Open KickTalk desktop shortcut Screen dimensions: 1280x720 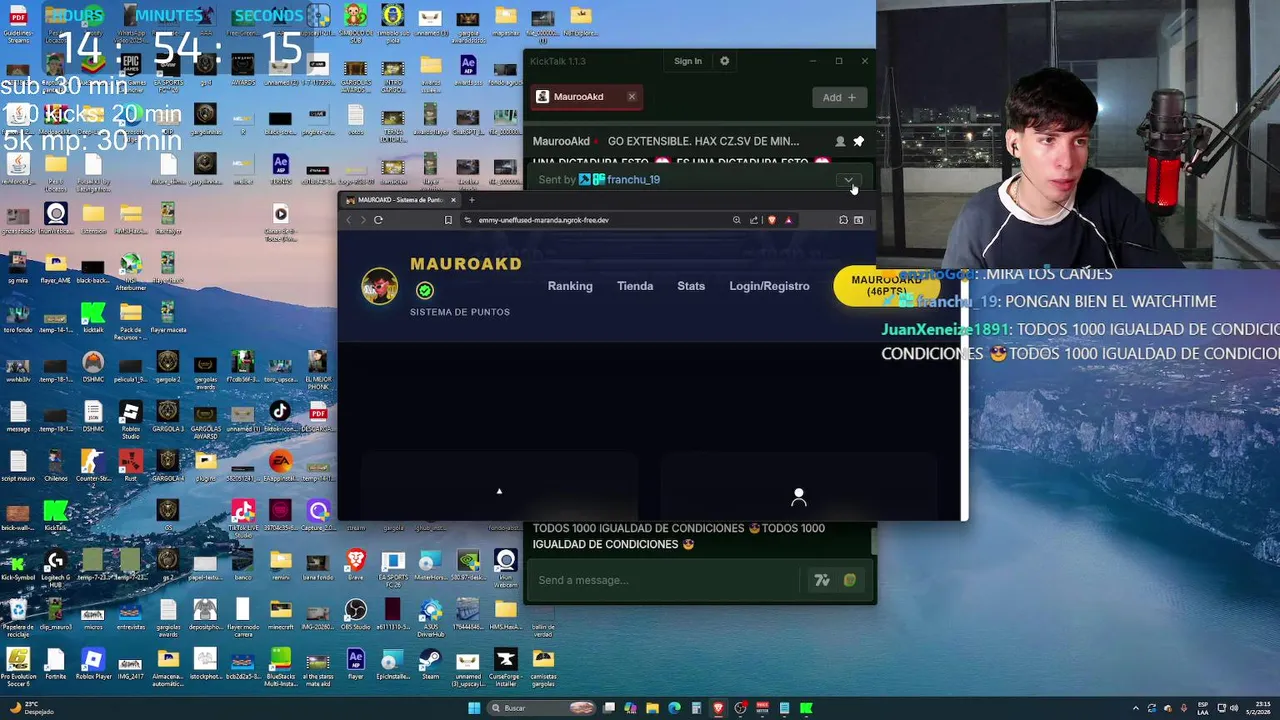pyautogui.click(x=55, y=515)
